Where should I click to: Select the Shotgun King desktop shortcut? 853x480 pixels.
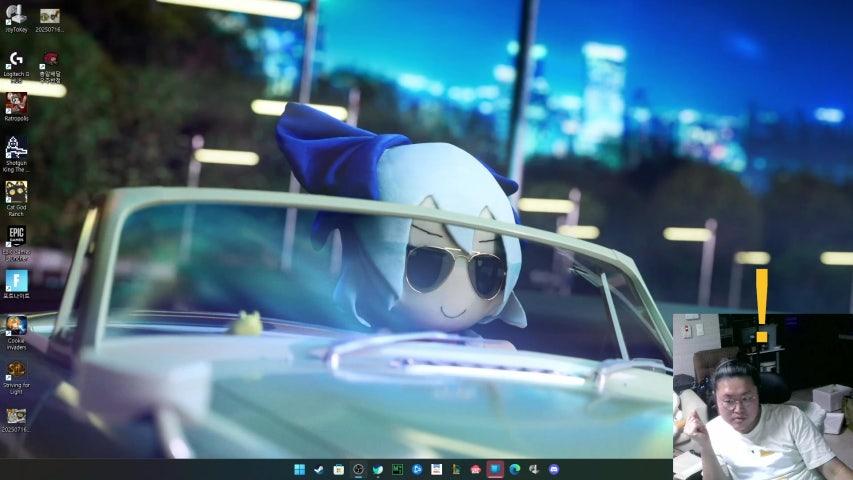coord(16,155)
